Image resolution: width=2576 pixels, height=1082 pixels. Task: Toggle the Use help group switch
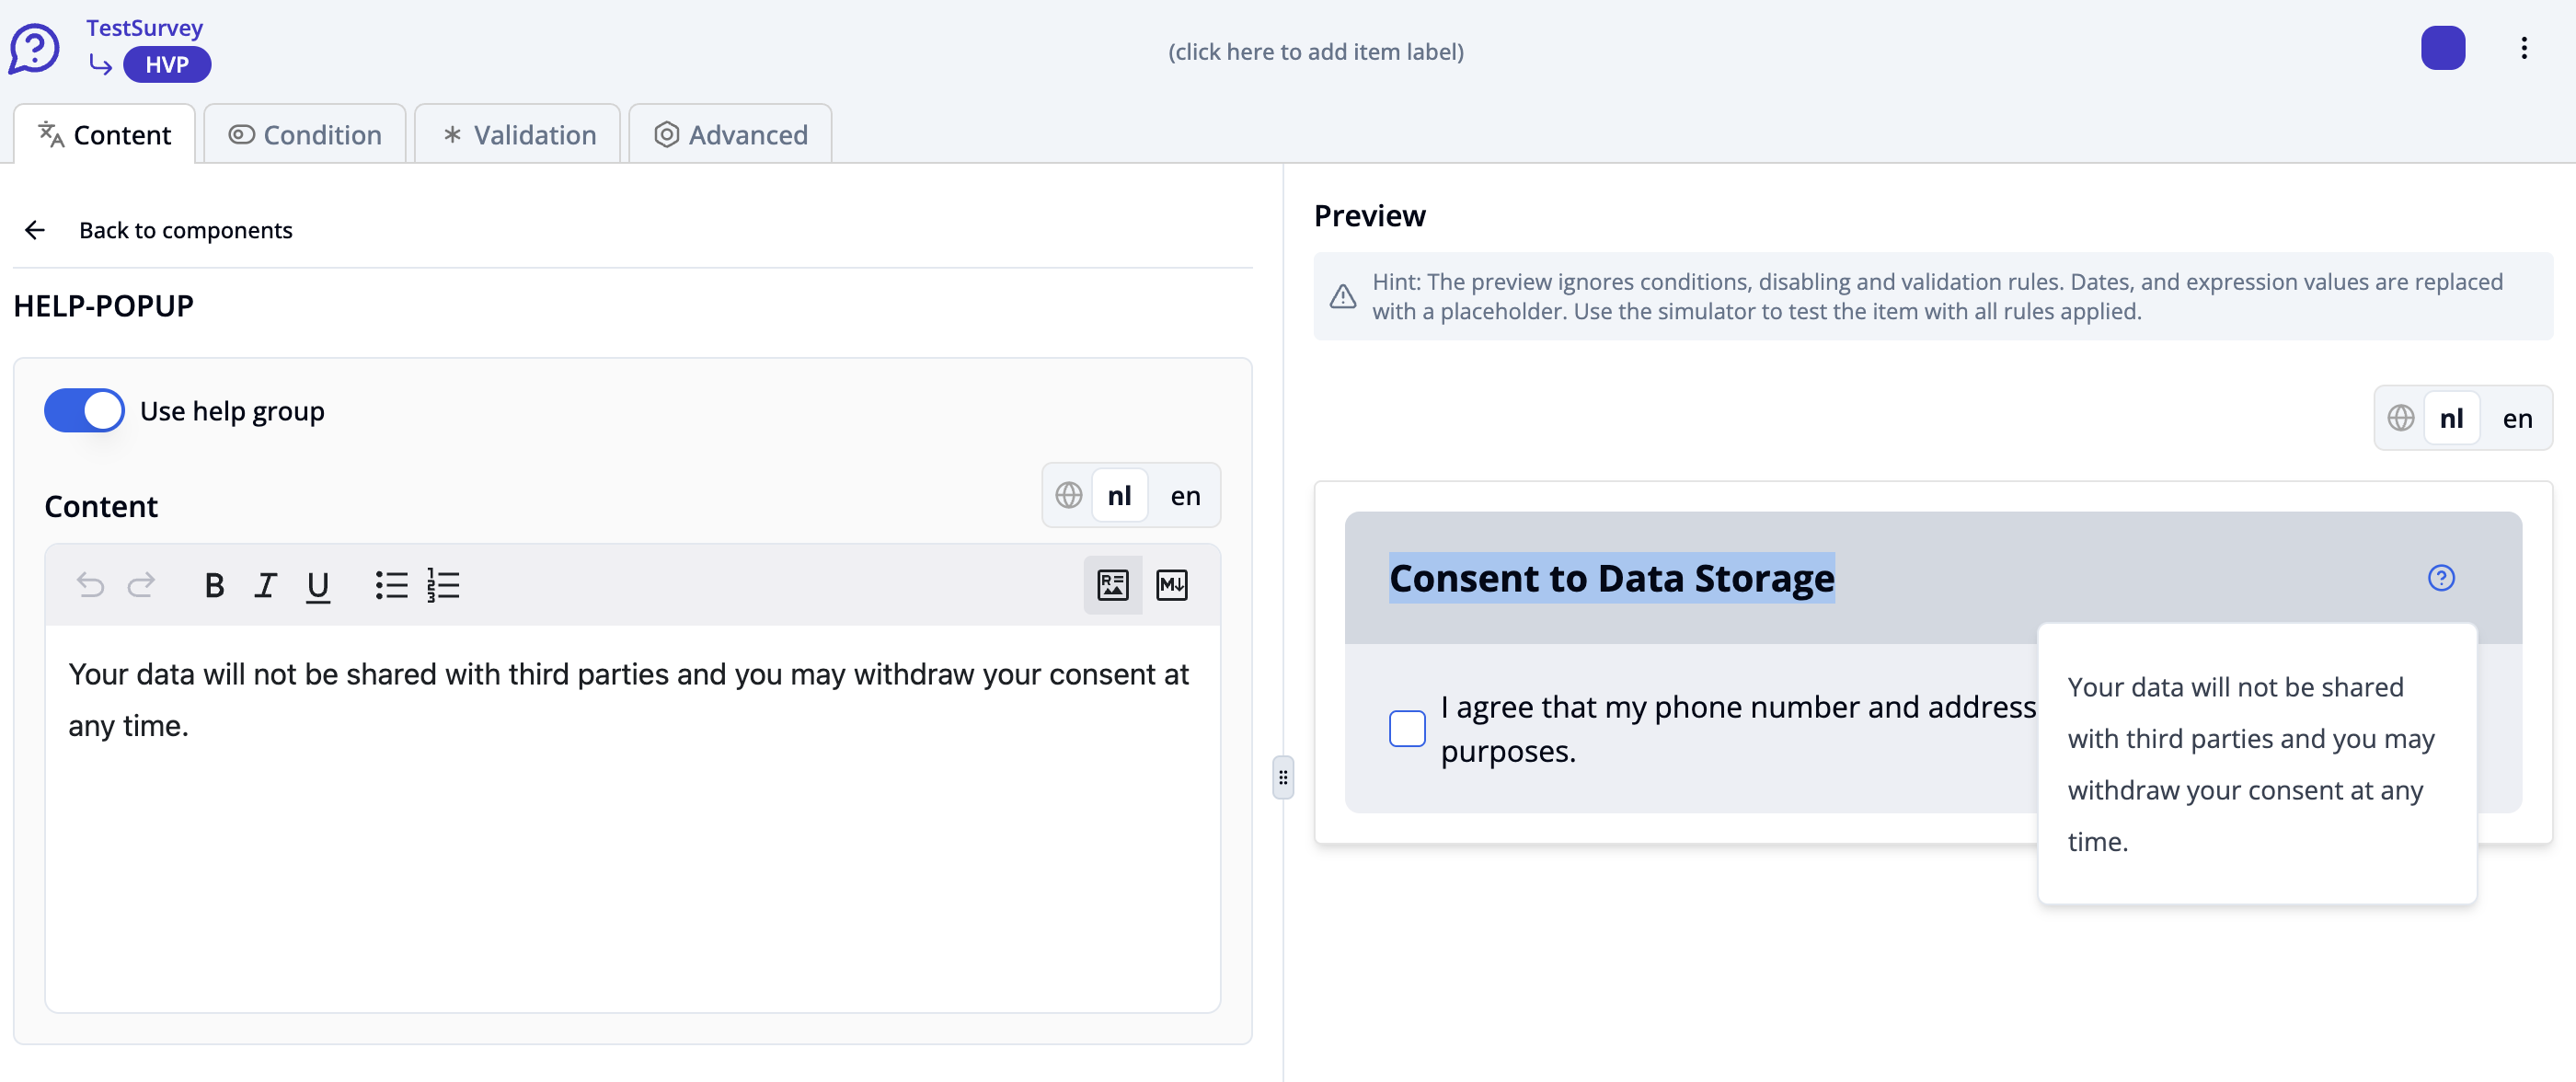tap(84, 411)
